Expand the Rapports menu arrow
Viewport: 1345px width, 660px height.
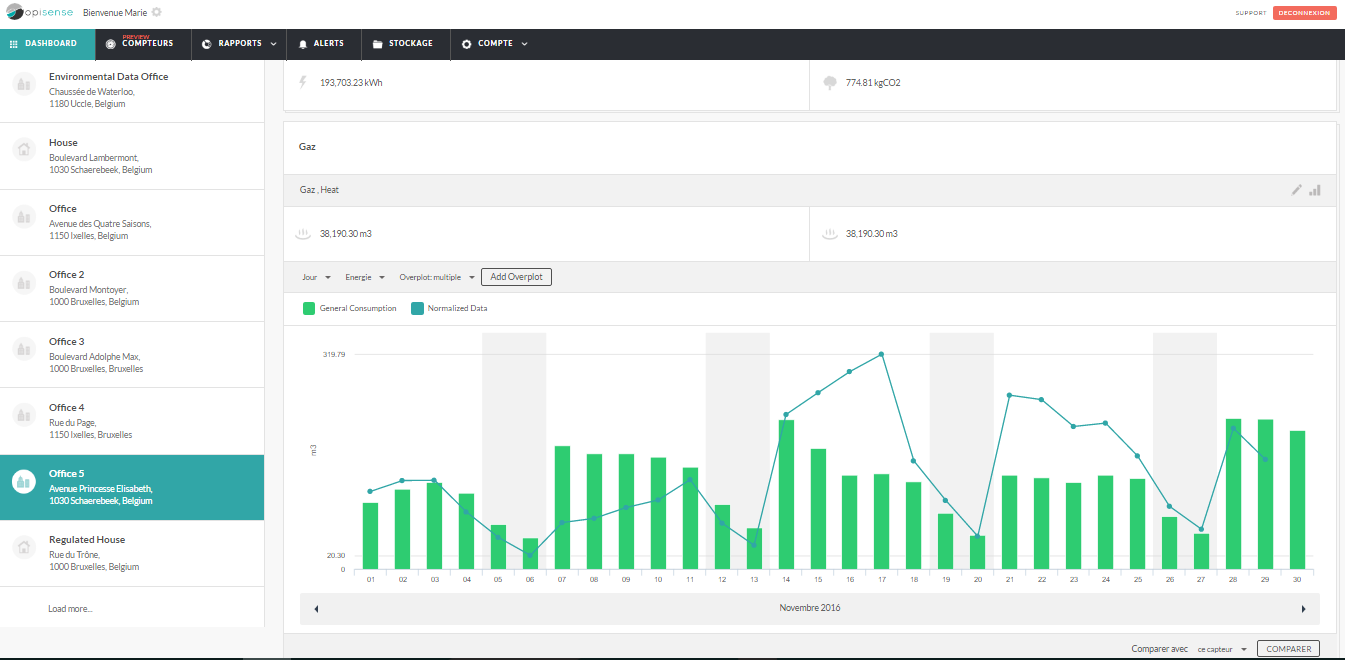[273, 44]
